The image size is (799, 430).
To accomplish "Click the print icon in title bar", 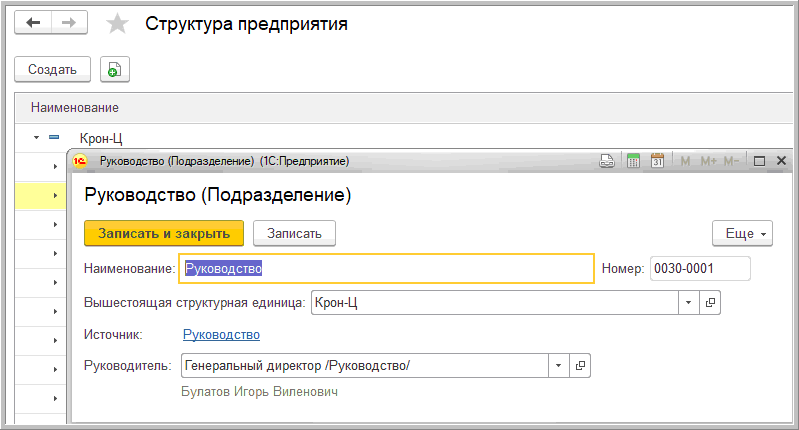I will [x=606, y=161].
